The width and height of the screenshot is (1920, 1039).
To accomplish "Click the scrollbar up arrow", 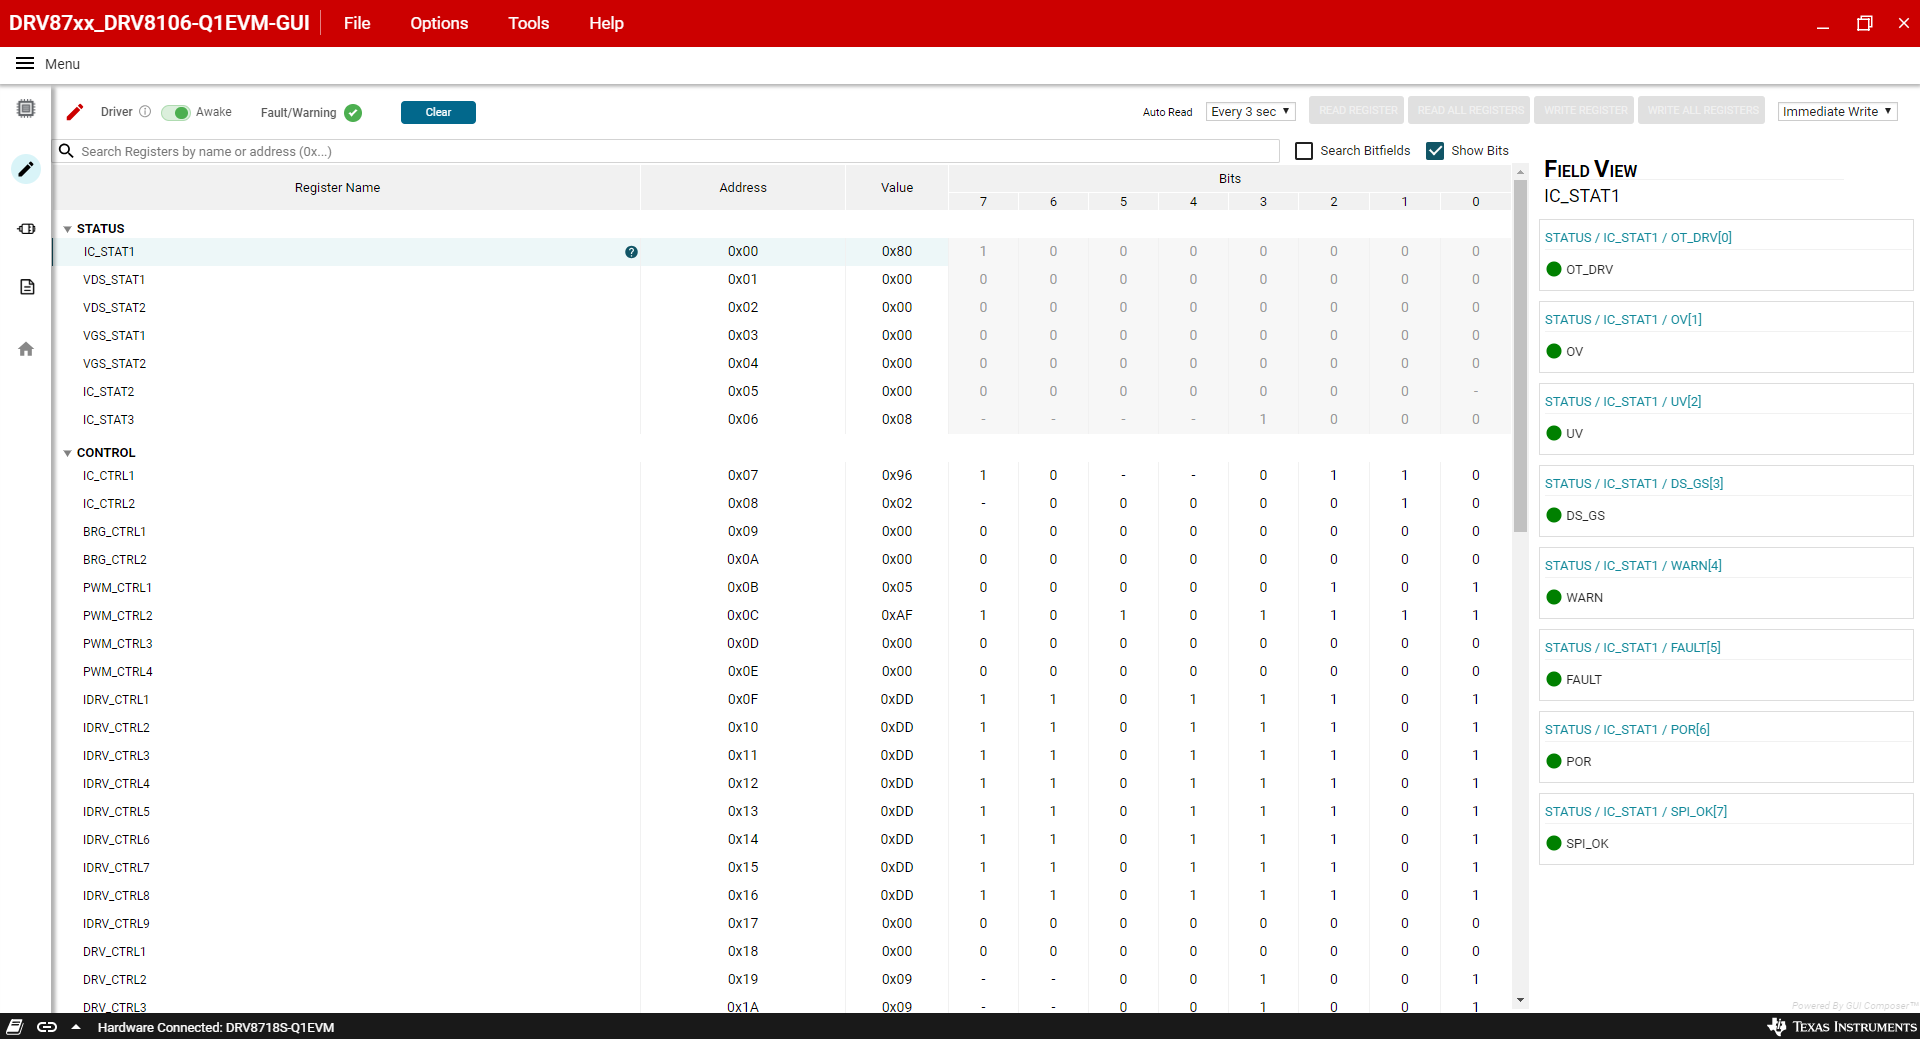I will [x=1520, y=172].
